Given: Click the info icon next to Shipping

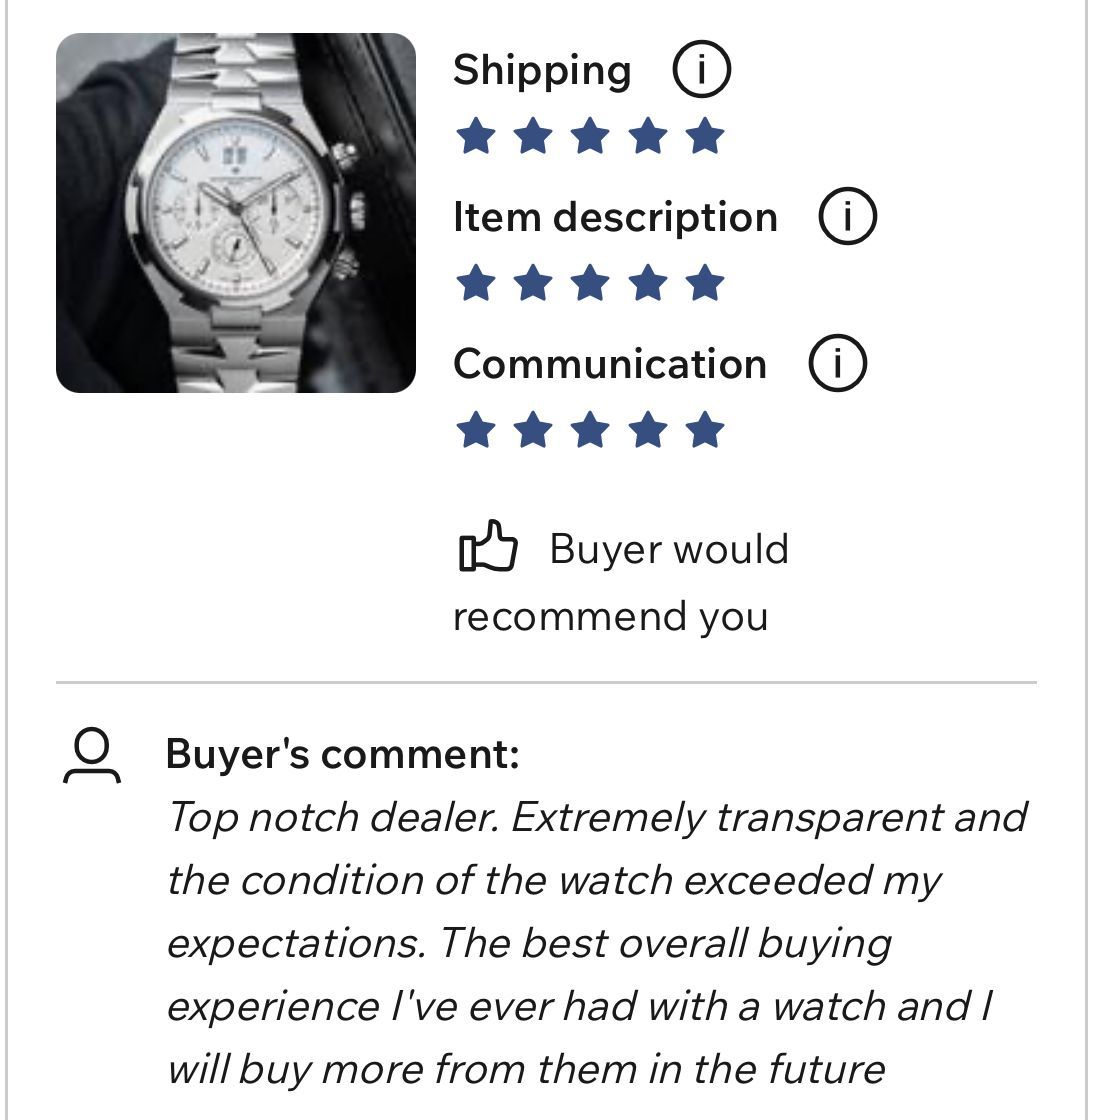Looking at the screenshot, I should click(700, 71).
